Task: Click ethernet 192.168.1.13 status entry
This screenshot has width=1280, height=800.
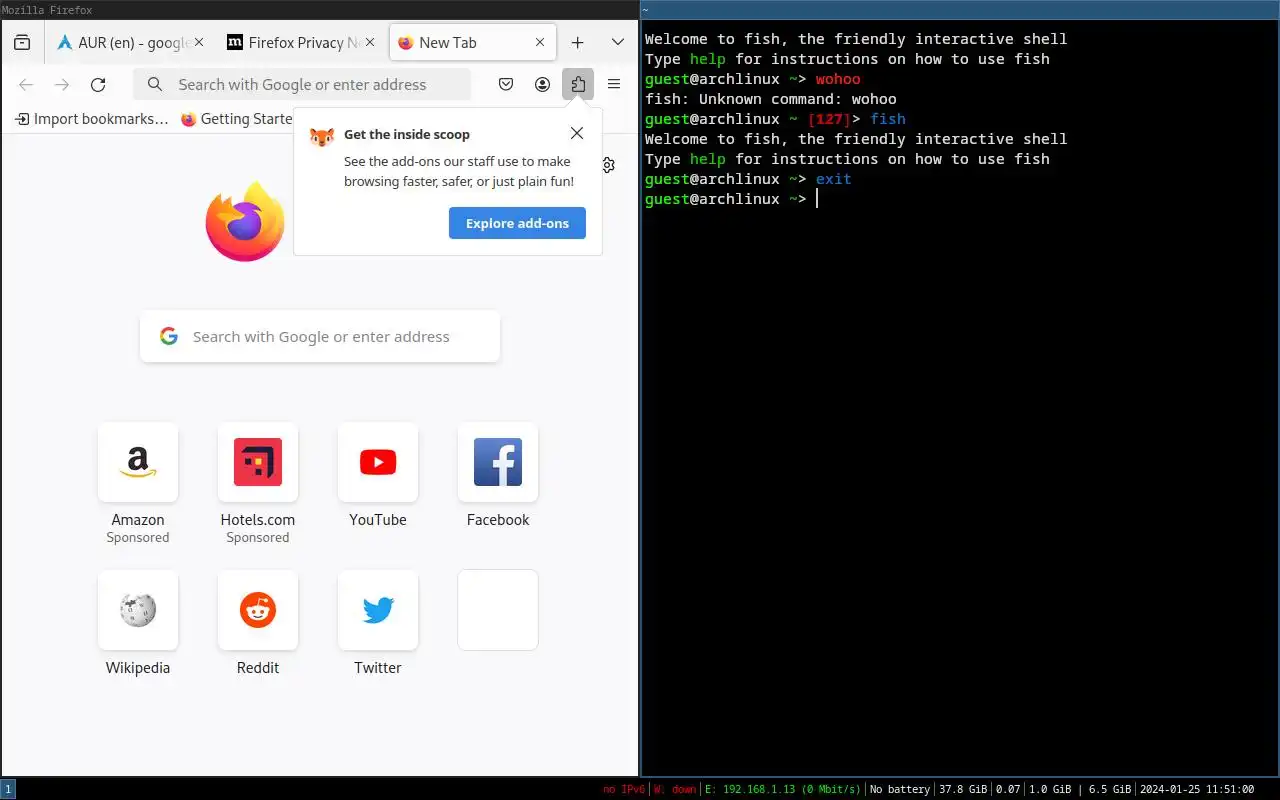Action: (x=782, y=790)
